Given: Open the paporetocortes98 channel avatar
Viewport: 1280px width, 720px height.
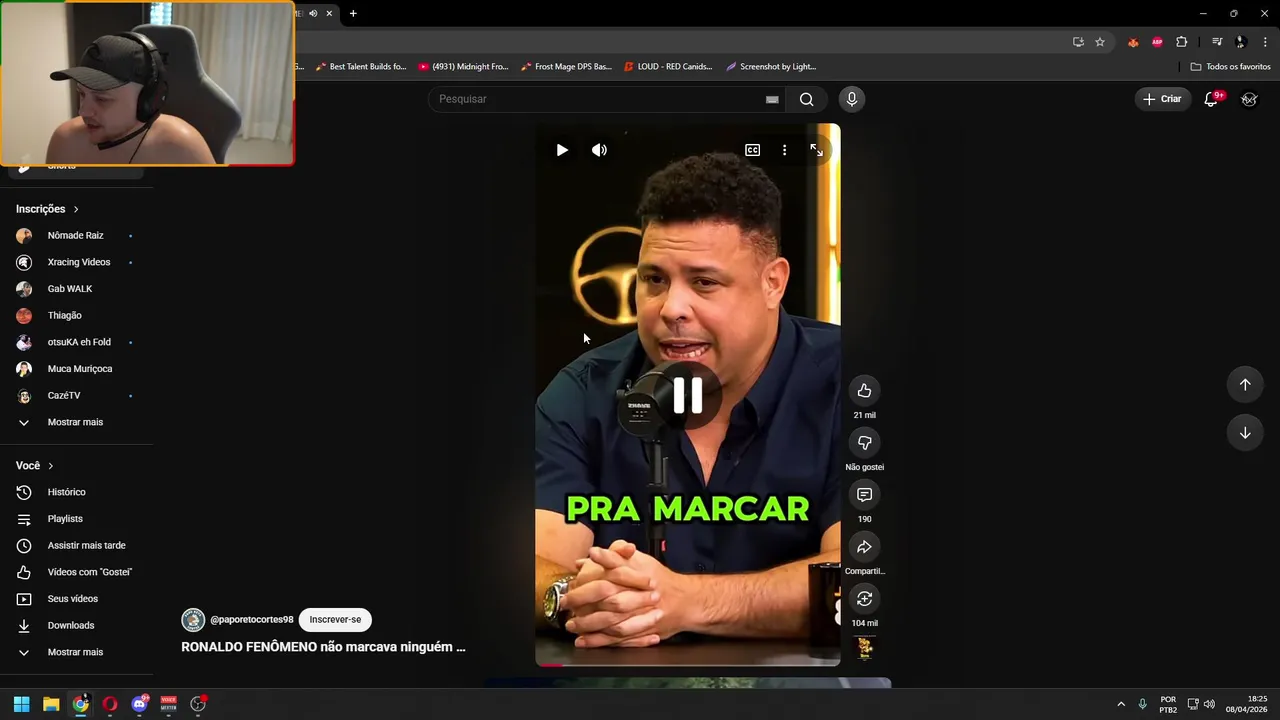Looking at the screenshot, I should (x=193, y=620).
